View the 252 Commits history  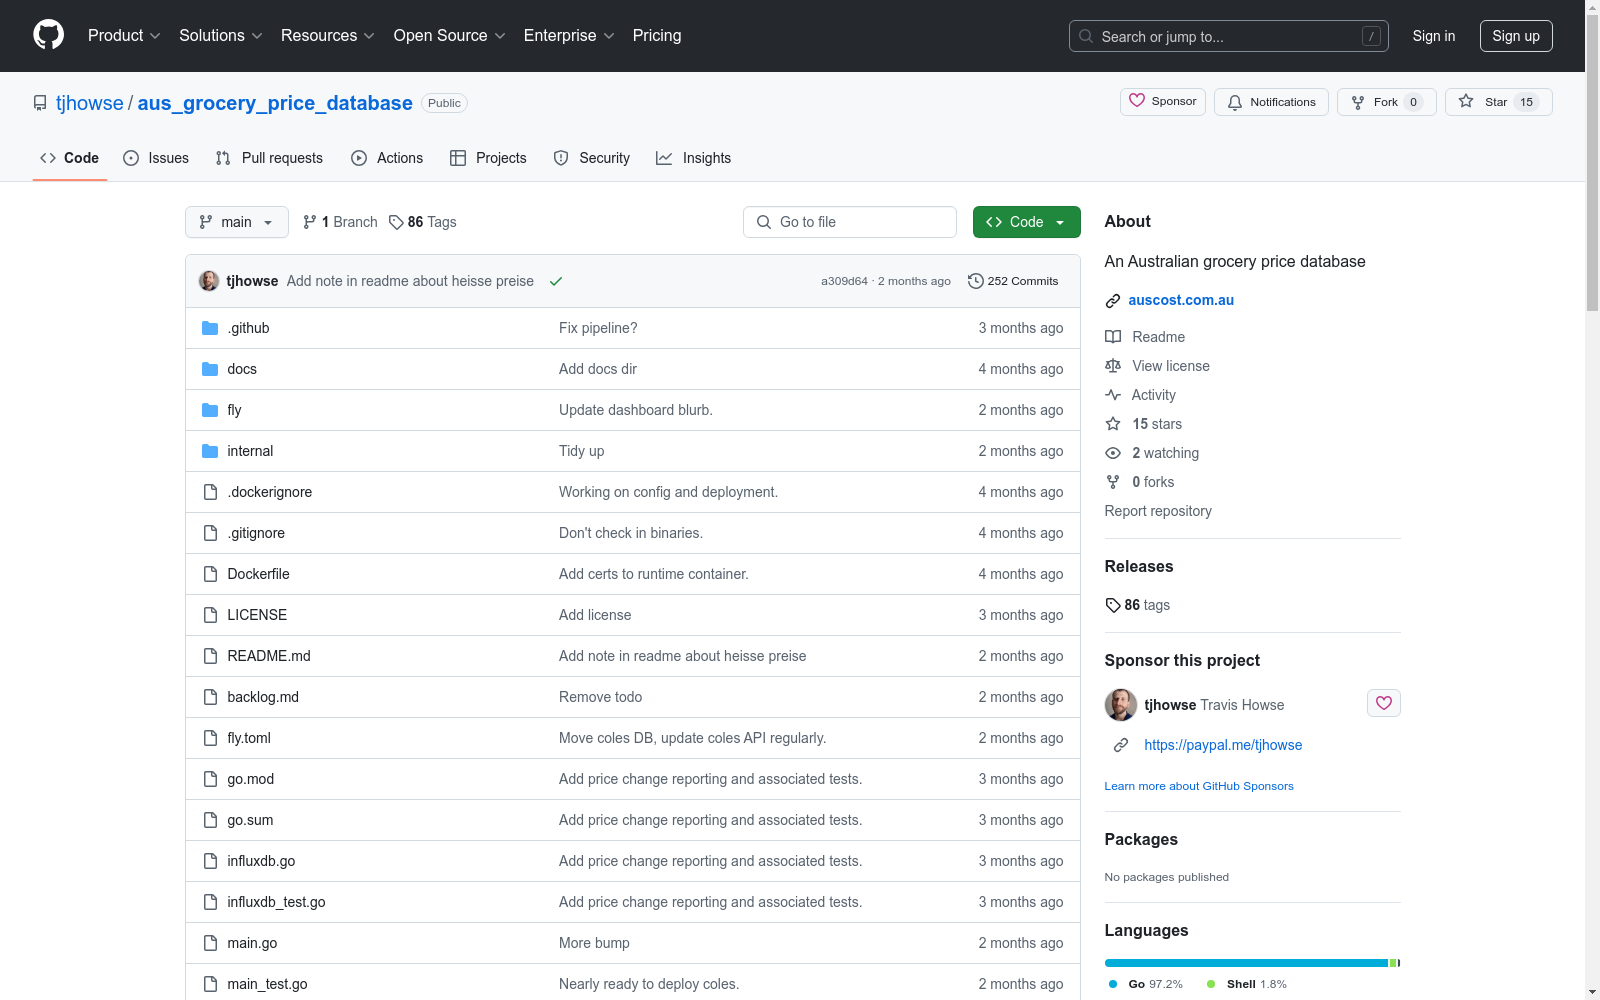point(1013,281)
